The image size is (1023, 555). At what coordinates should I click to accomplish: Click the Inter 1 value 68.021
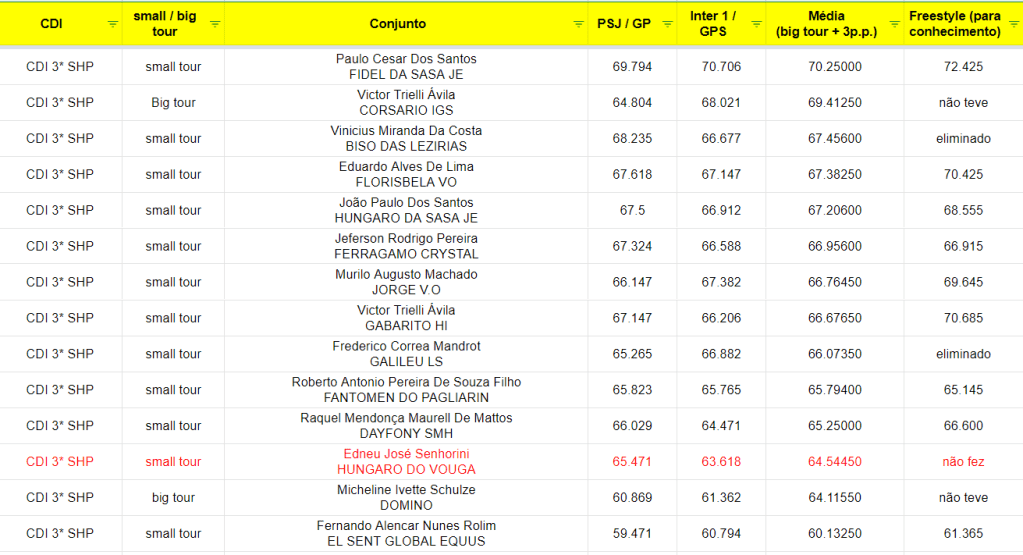point(721,103)
